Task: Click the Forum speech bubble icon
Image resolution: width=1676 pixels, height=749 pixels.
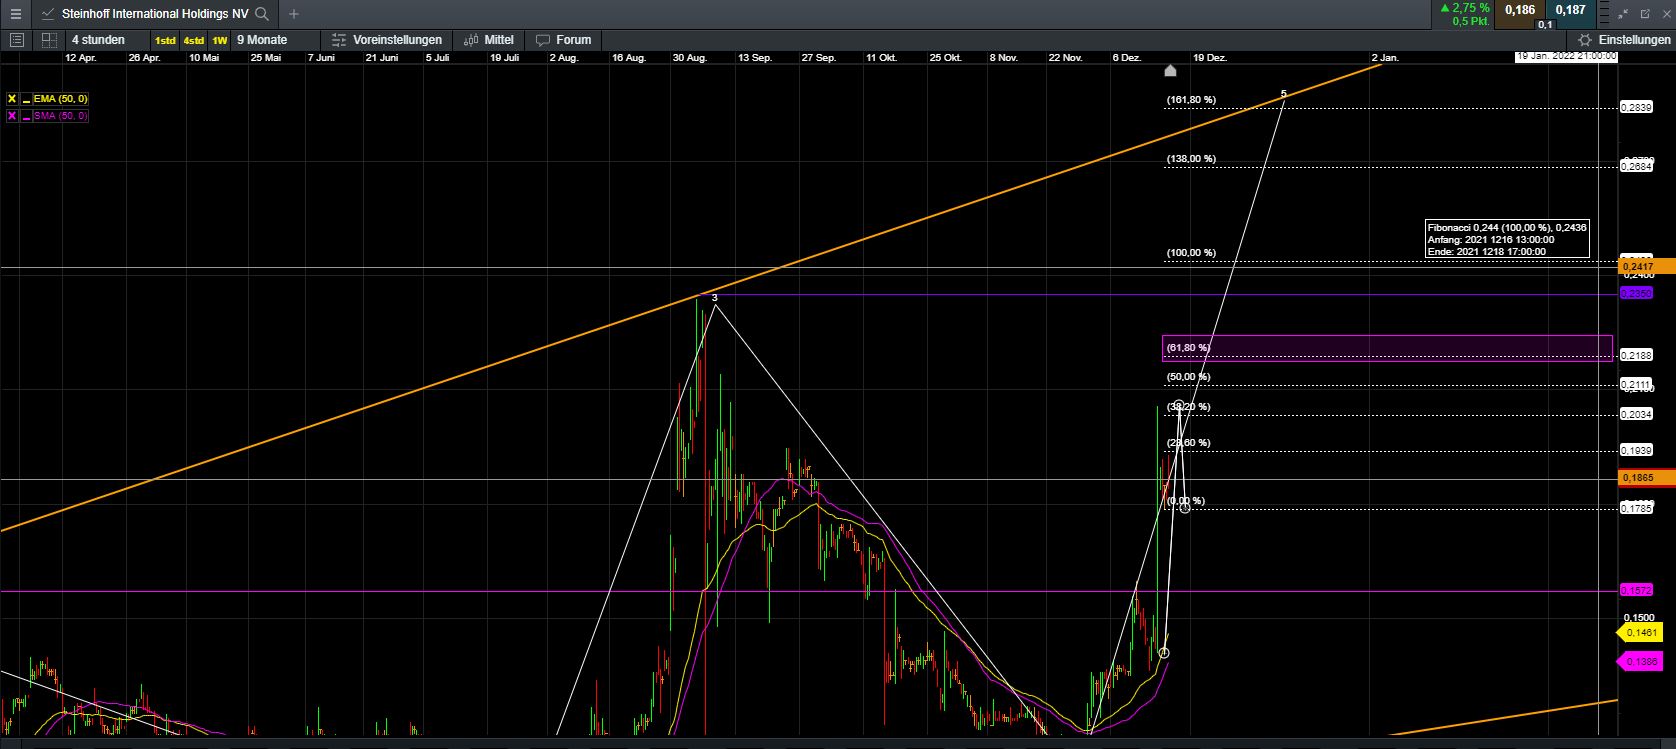Action: click(543, 40)
